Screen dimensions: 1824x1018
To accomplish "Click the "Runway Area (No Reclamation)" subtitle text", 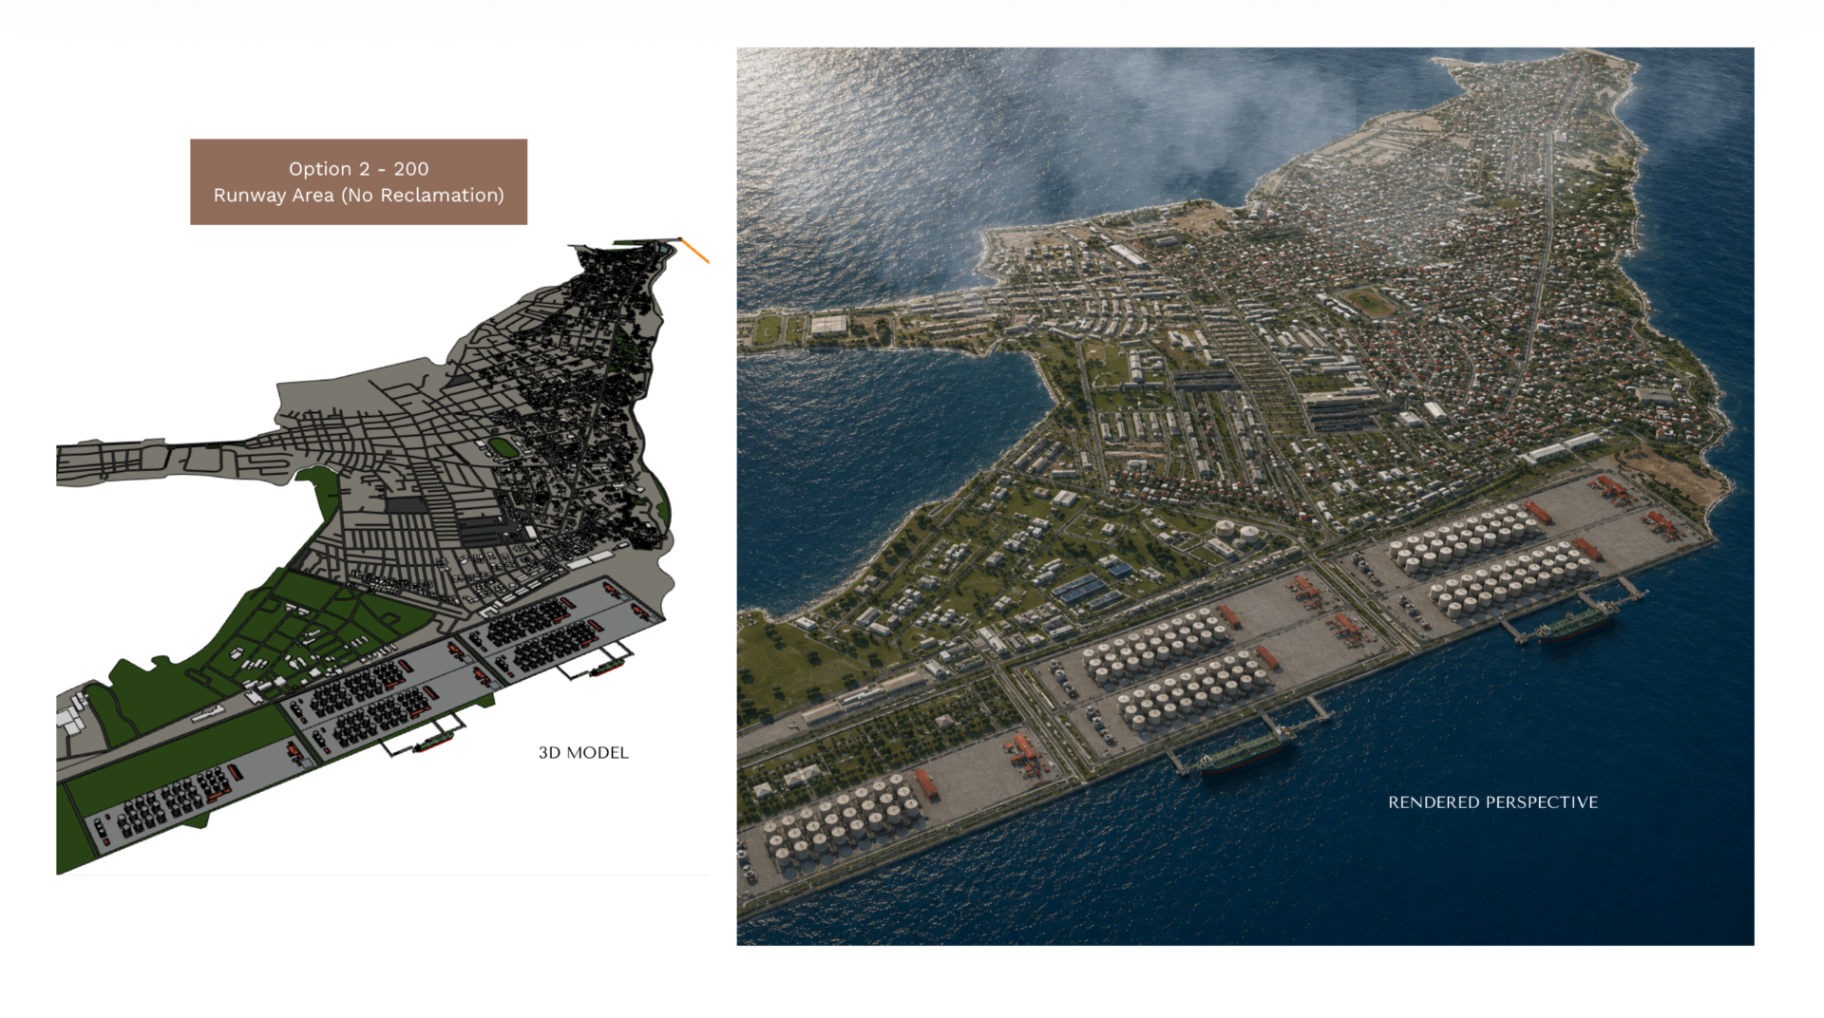I will point(358,195).
